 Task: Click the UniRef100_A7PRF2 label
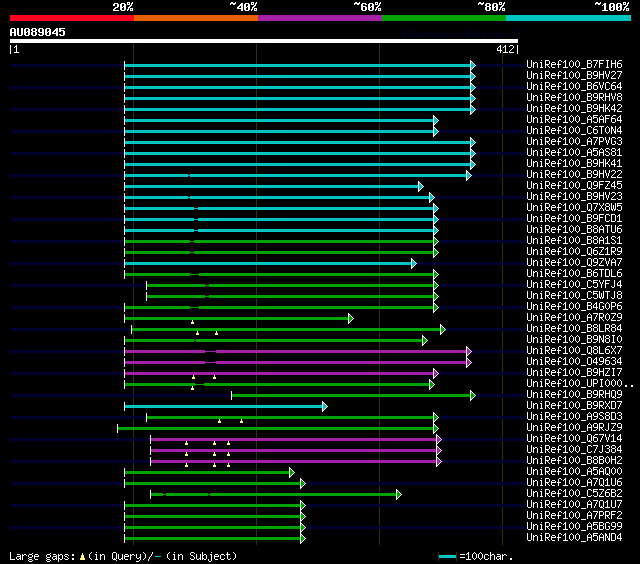(x=574, y=516)
